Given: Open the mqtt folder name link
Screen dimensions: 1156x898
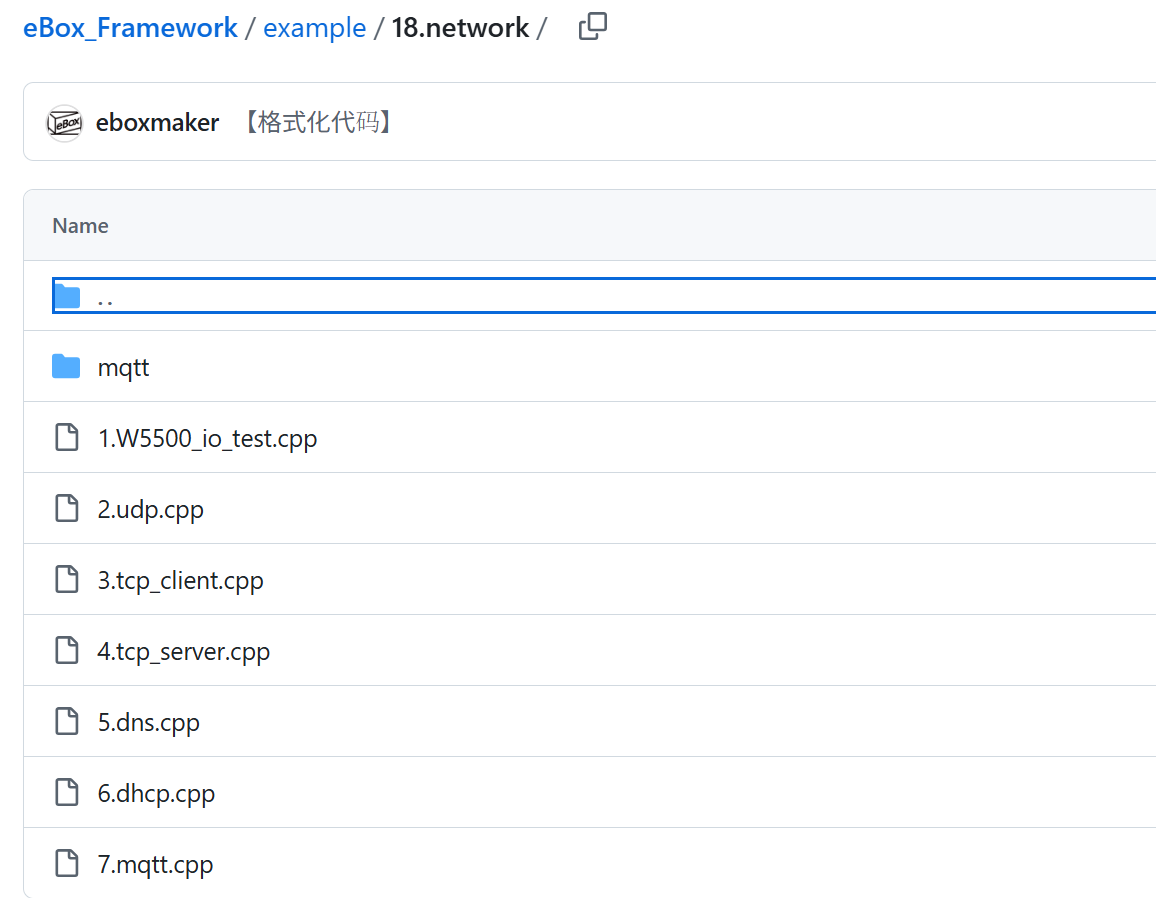Looking at the screenshot, I should [x=123, y=367].
